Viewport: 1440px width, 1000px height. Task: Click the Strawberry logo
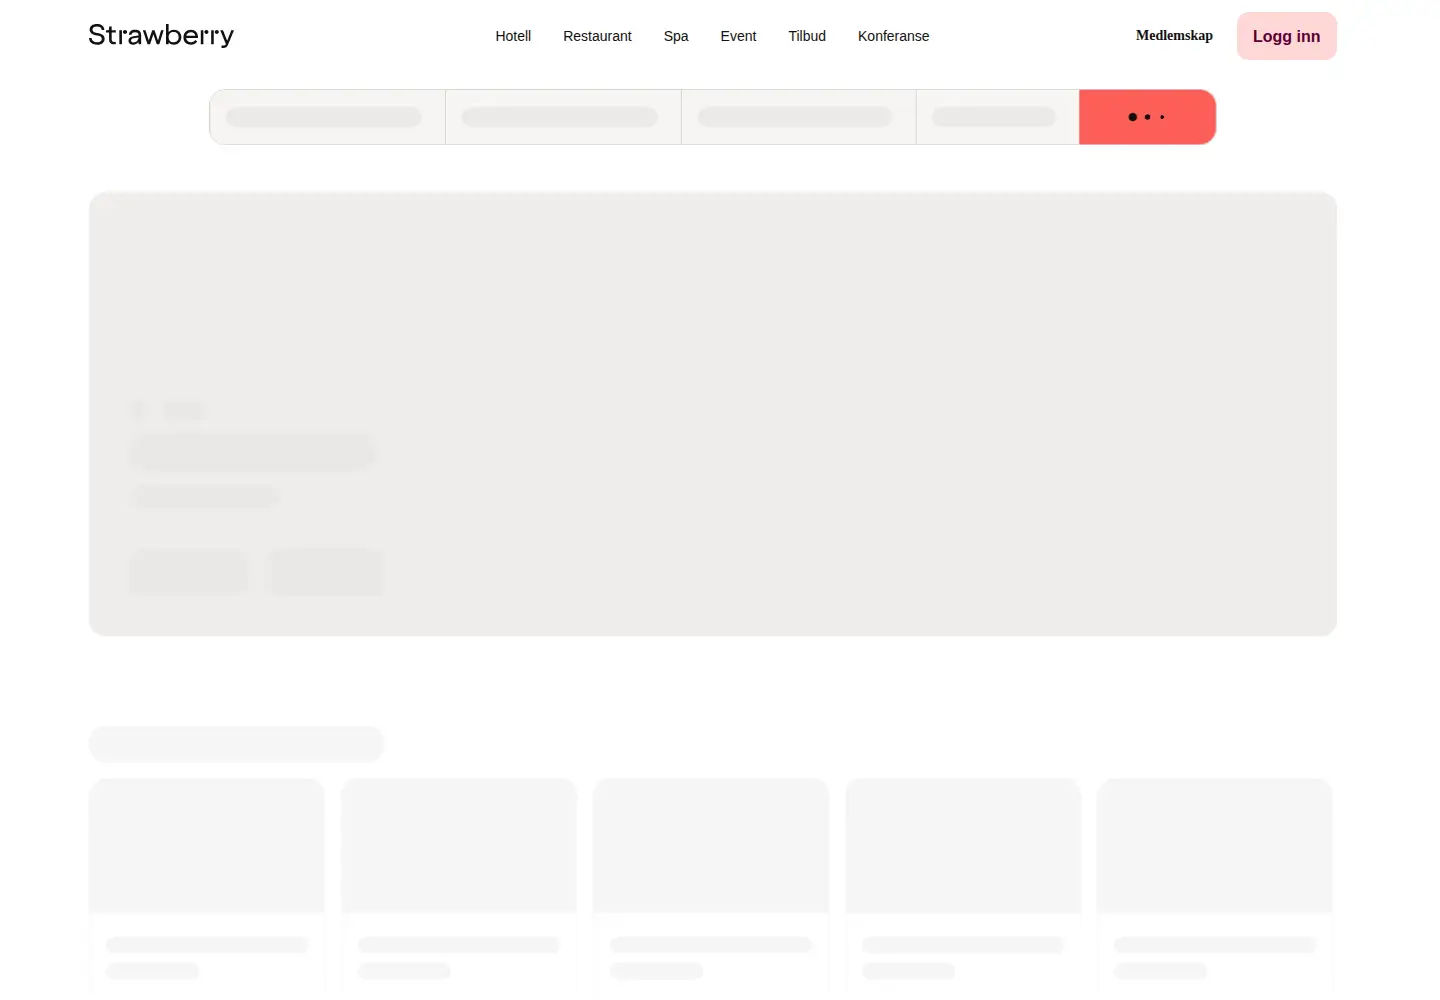click(x=161, y=35)
